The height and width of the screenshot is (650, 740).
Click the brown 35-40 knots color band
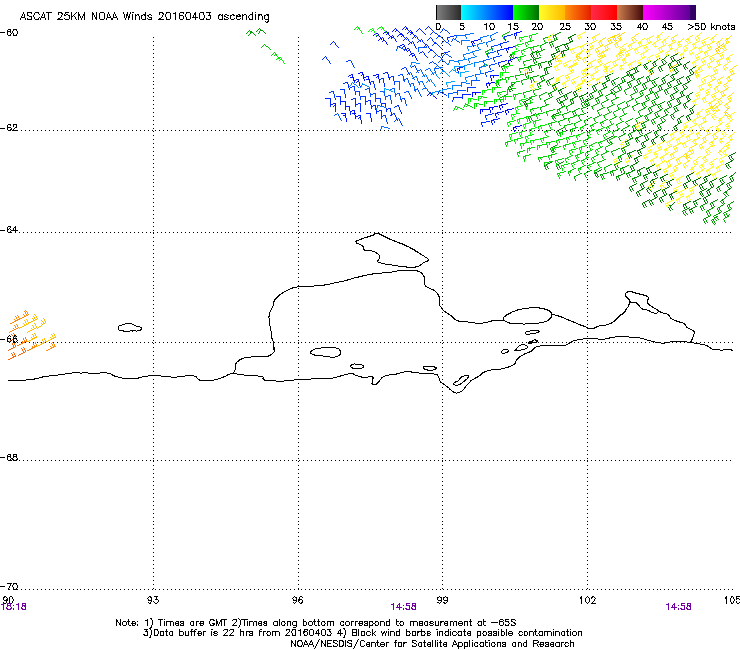(x=630, y=12)
